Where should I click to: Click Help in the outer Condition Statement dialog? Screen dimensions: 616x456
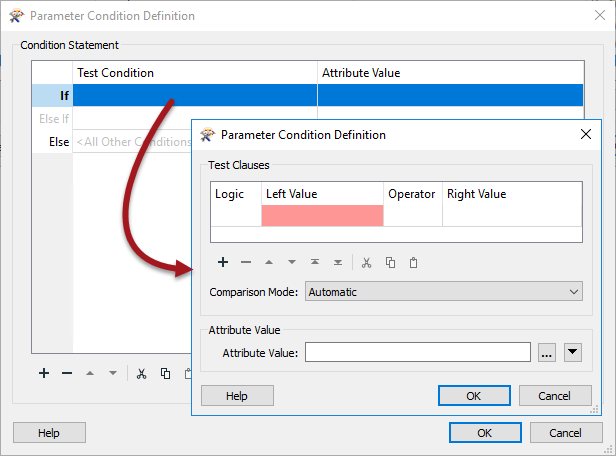coord(50,433)
